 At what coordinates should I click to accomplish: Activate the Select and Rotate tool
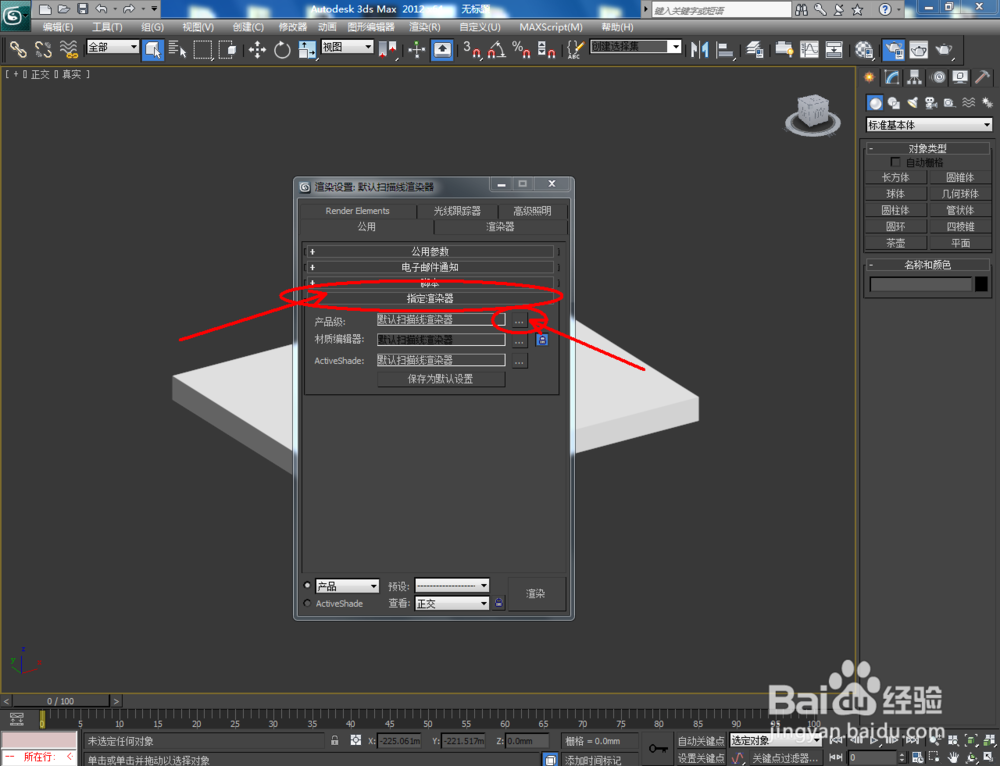point(282,49)
